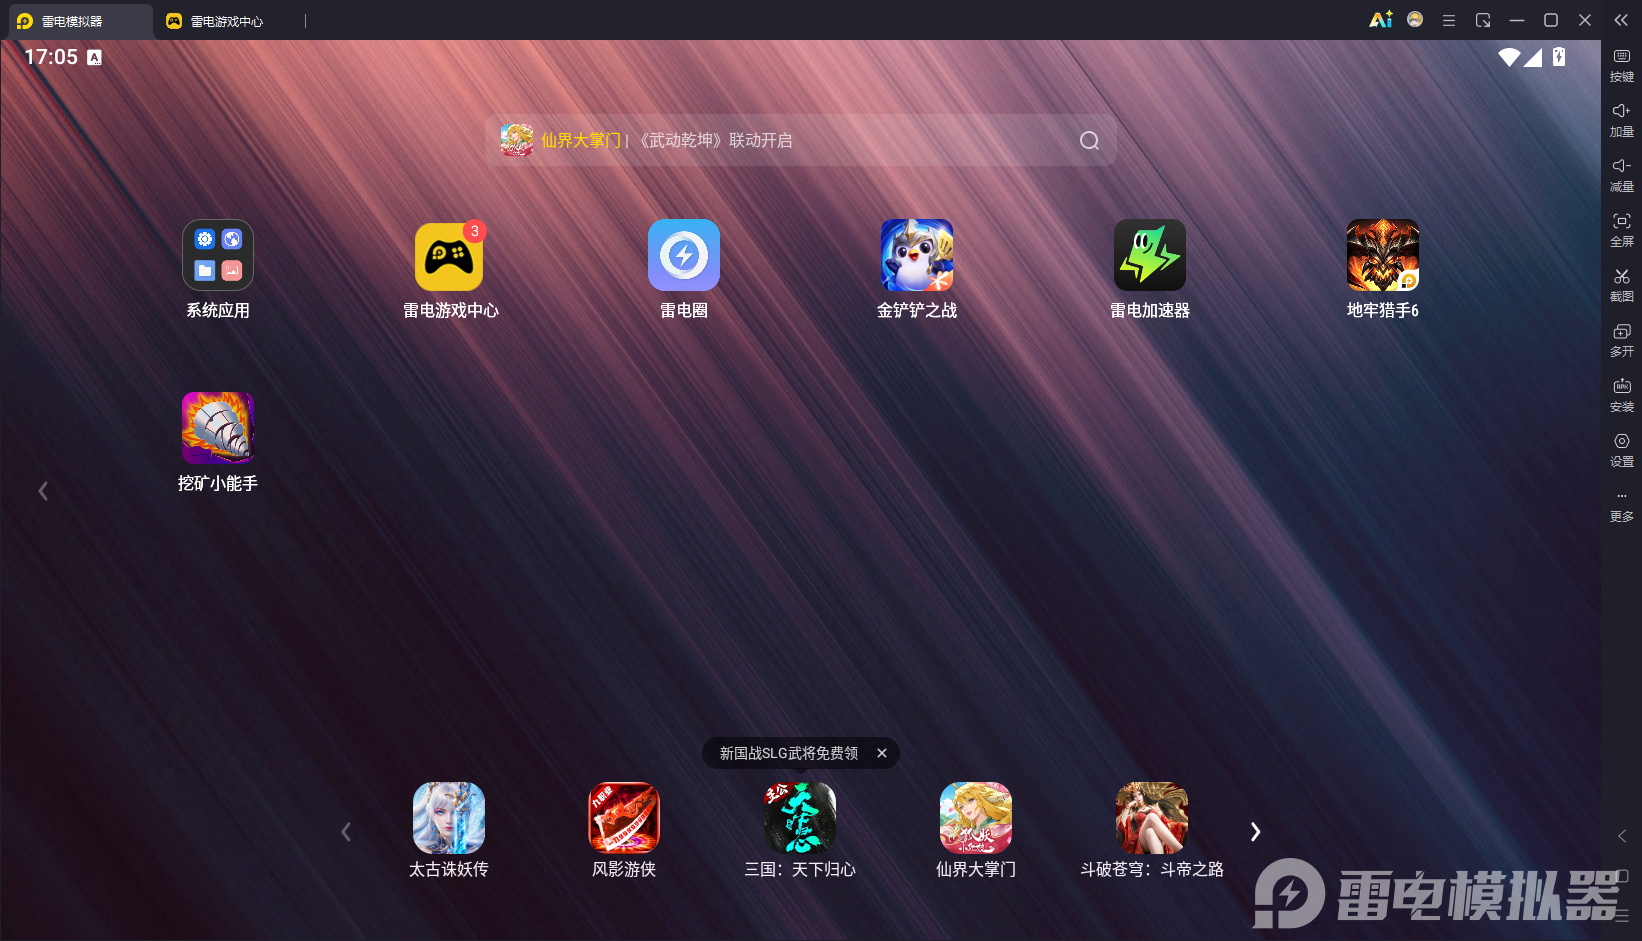
Task: Show previous recommended games with the left chevron
Action: pos(346,832)
